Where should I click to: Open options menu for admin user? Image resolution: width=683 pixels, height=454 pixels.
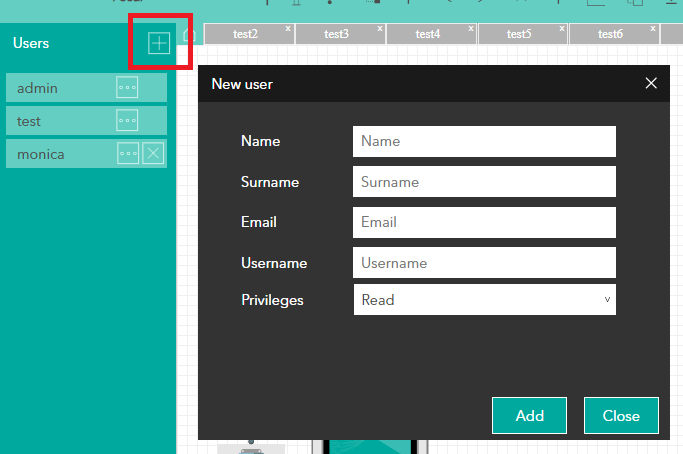tap(127, 88)
